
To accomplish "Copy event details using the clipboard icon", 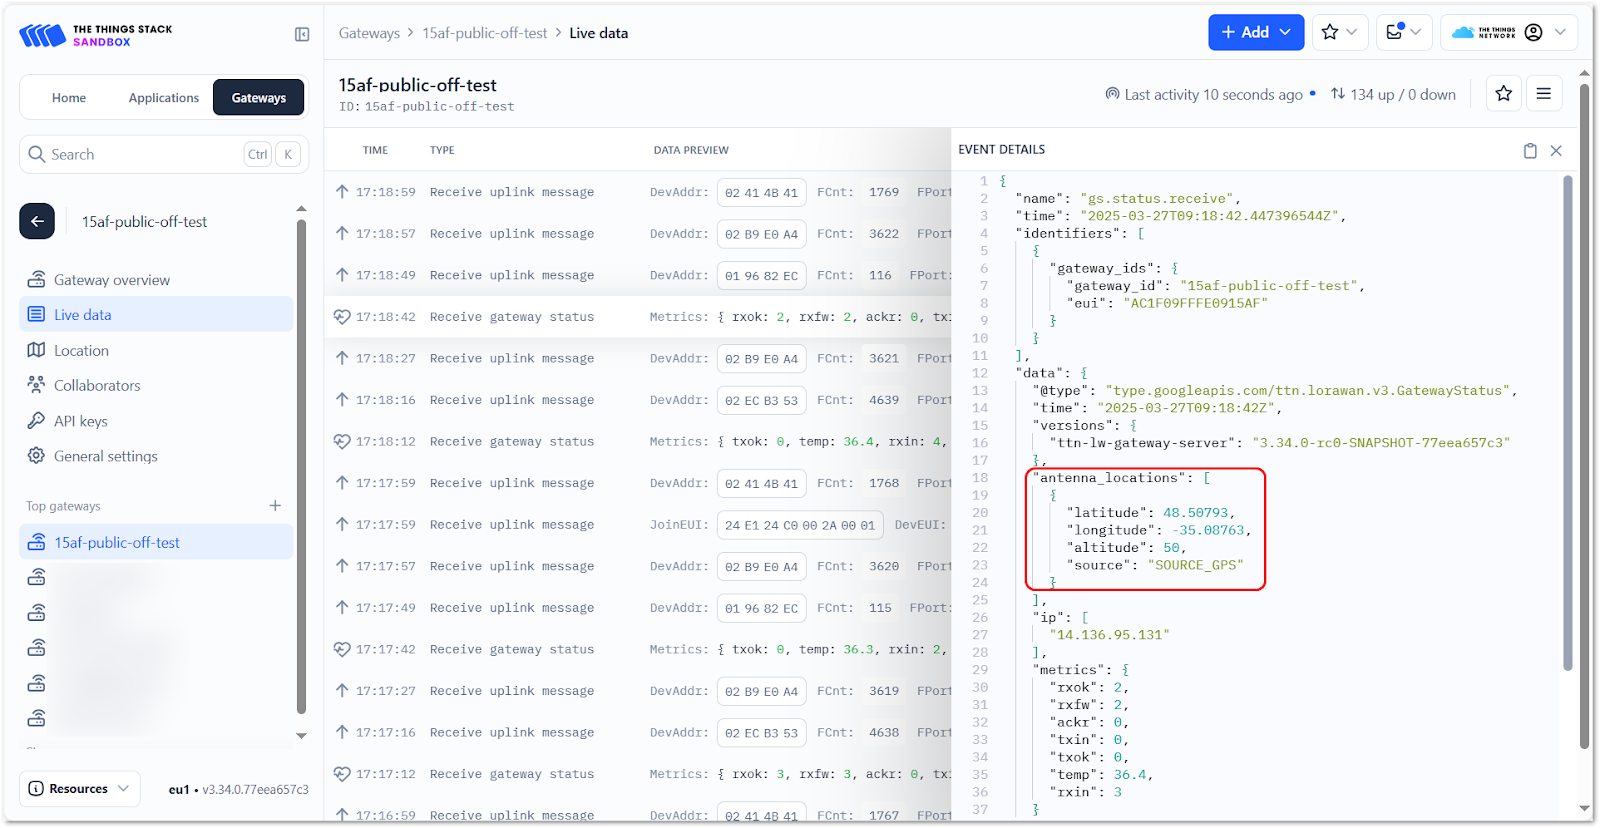I will tap(1529, 151).
